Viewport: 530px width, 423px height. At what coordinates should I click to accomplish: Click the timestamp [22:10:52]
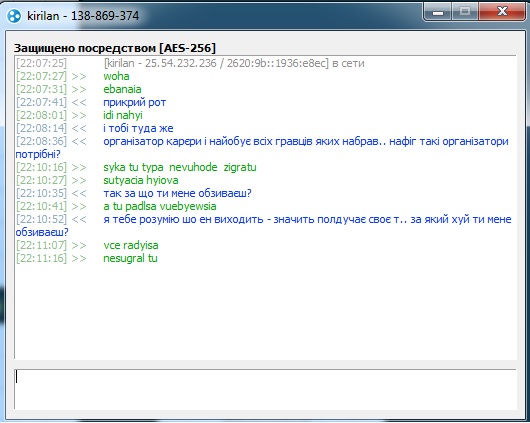tap(42, 219)
